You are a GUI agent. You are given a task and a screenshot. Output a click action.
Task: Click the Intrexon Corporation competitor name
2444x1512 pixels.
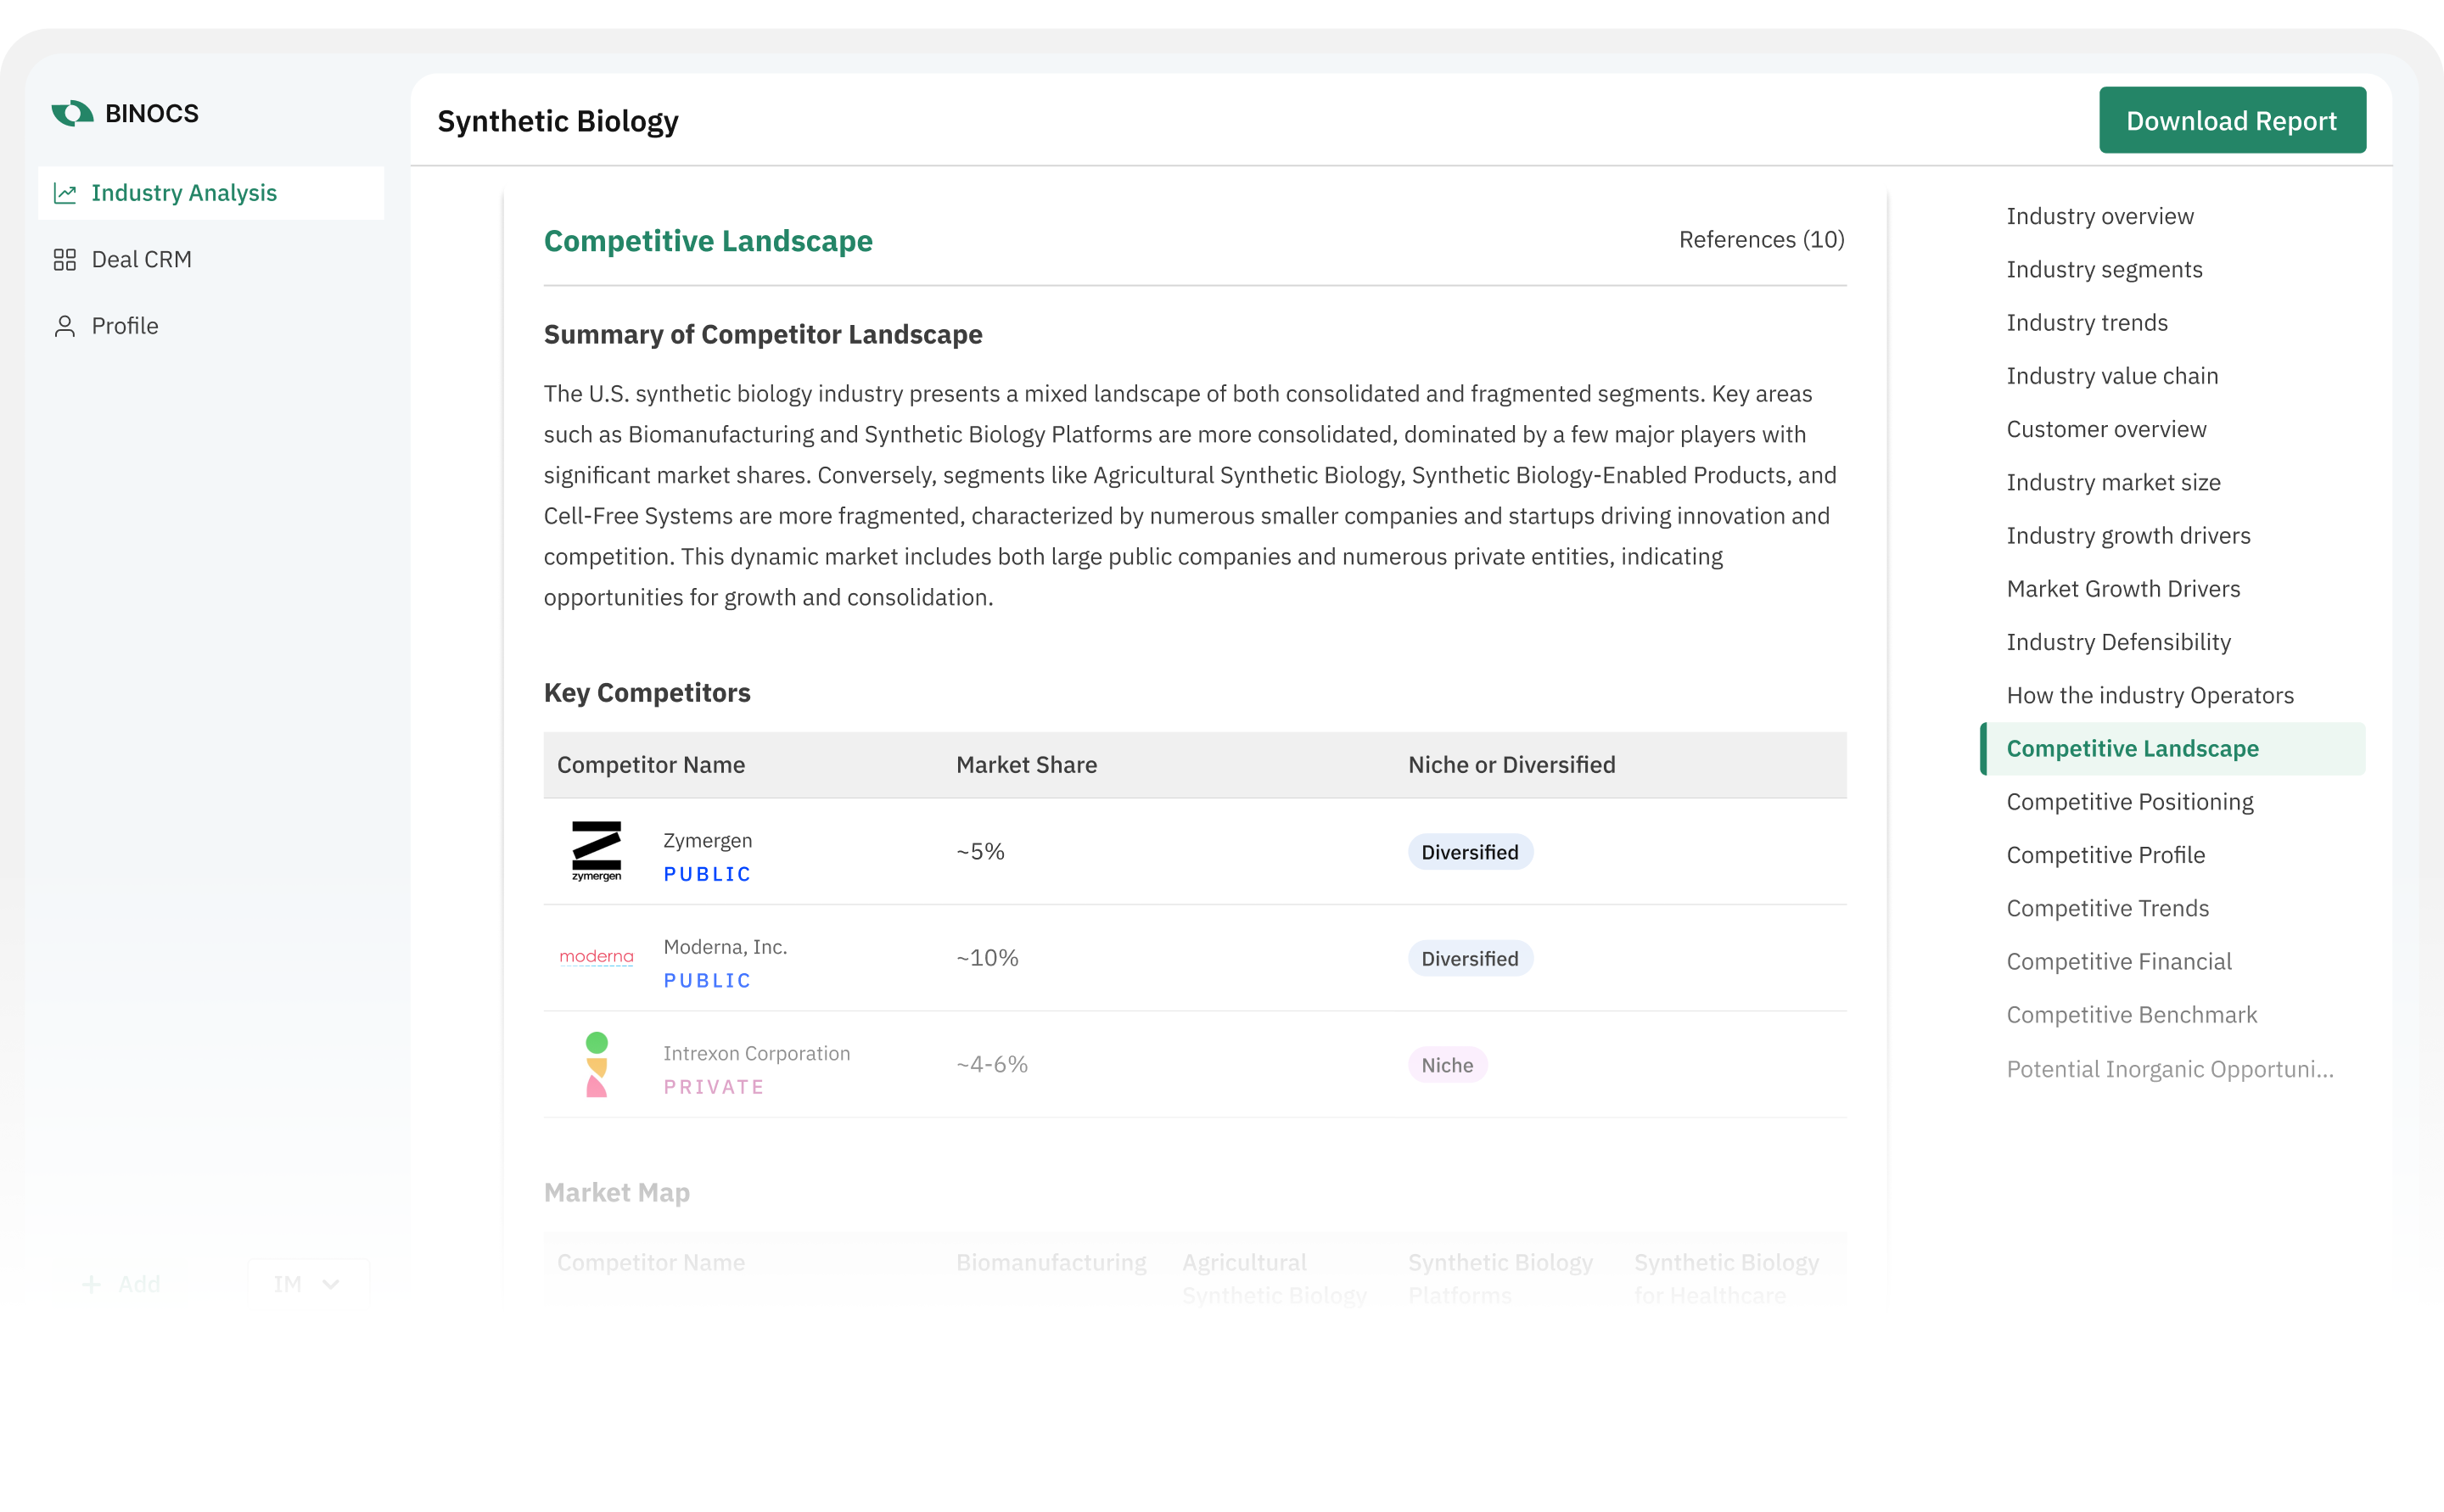coord(756,1053)
